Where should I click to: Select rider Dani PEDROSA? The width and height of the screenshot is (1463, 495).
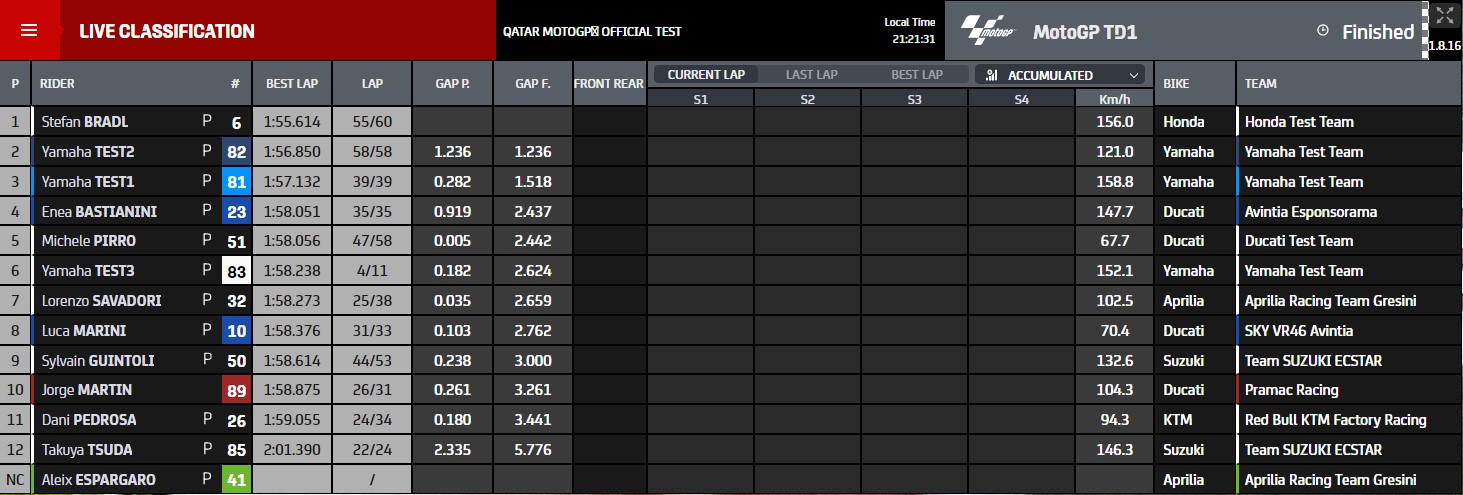point(89,420)
